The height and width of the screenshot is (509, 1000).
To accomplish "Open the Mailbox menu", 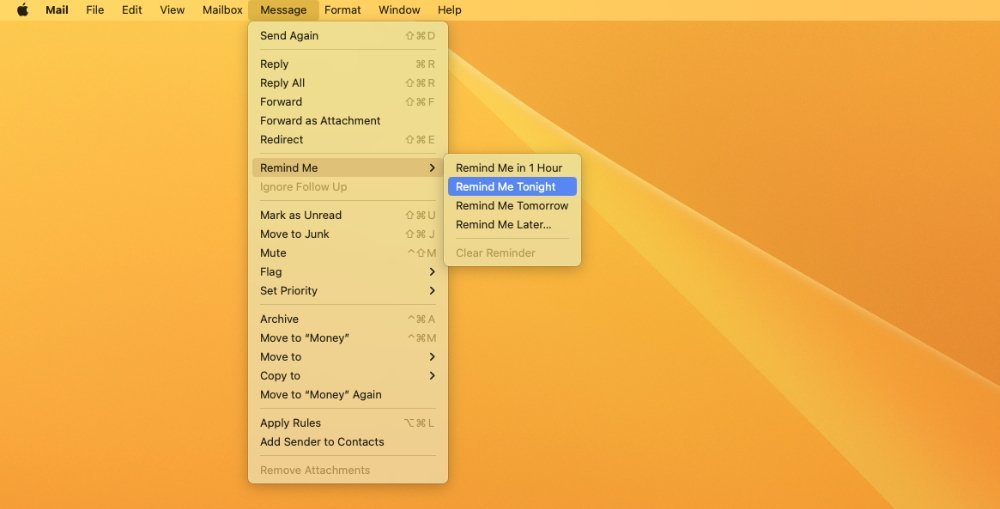I will [222, 10].
